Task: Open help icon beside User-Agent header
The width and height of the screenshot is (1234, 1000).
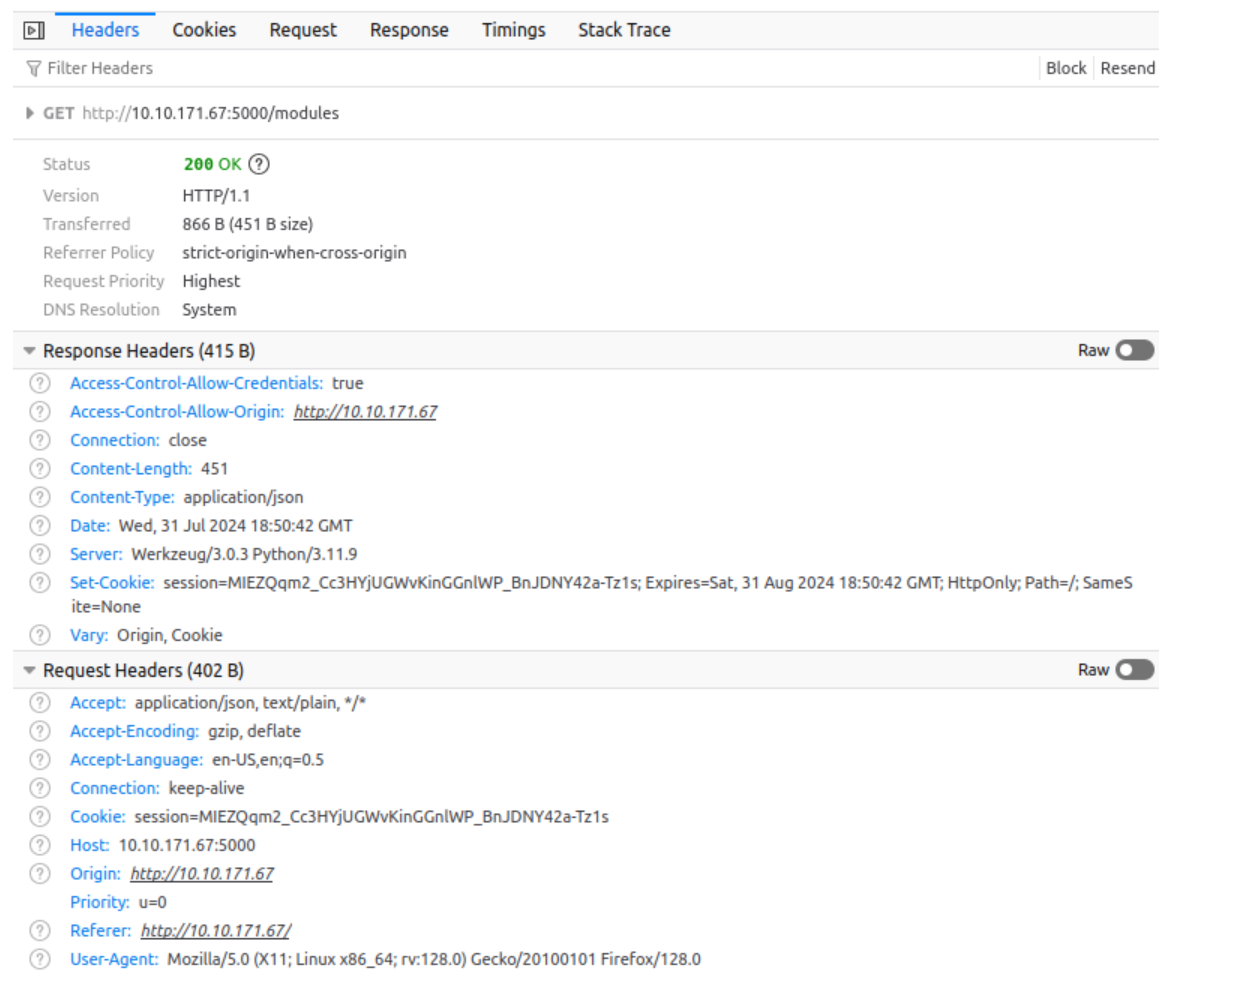Action: (x=40, y=959)
